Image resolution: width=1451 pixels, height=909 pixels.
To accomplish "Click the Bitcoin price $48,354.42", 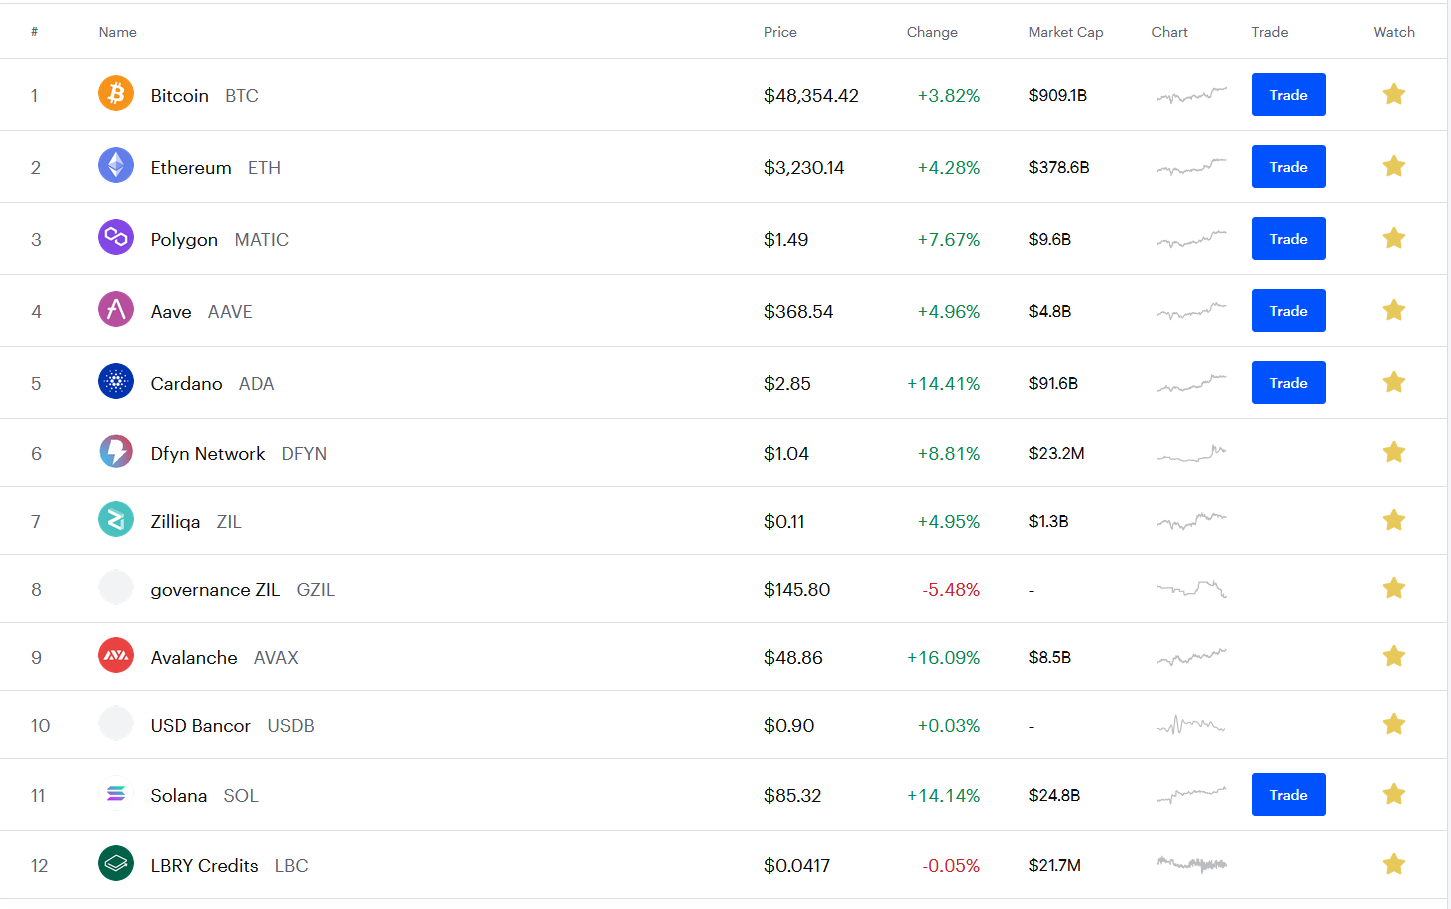I will click(811, 96).
